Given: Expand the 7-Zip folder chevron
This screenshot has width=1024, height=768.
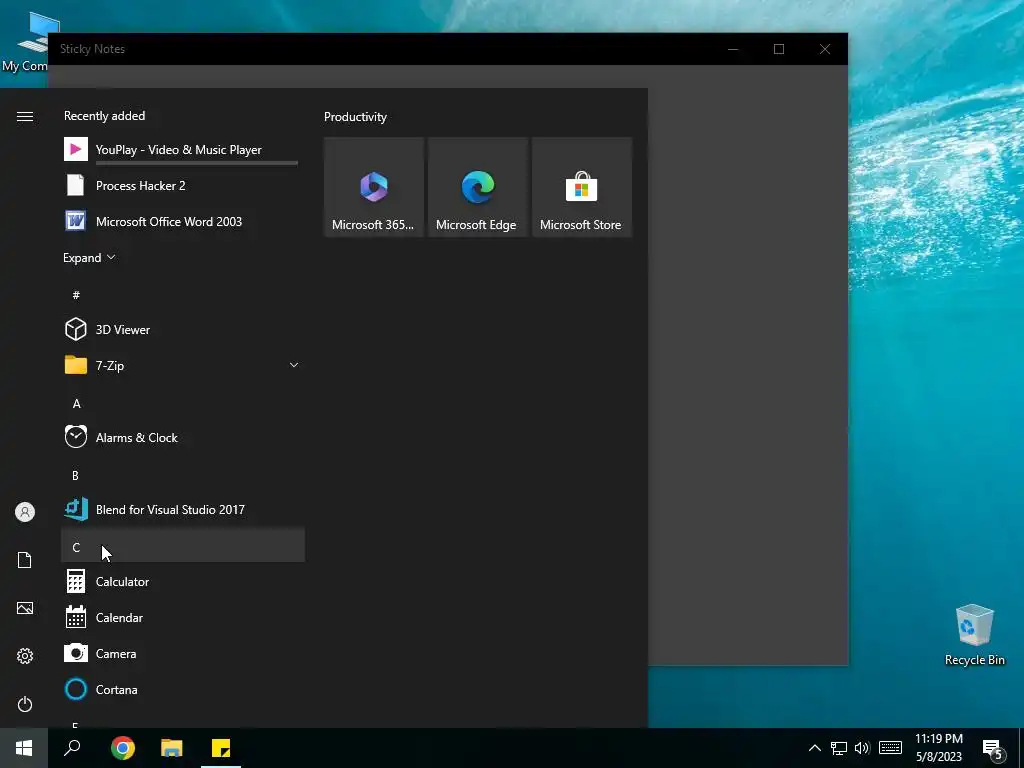Looking at the screenshot, I should [x=294, y=365].
